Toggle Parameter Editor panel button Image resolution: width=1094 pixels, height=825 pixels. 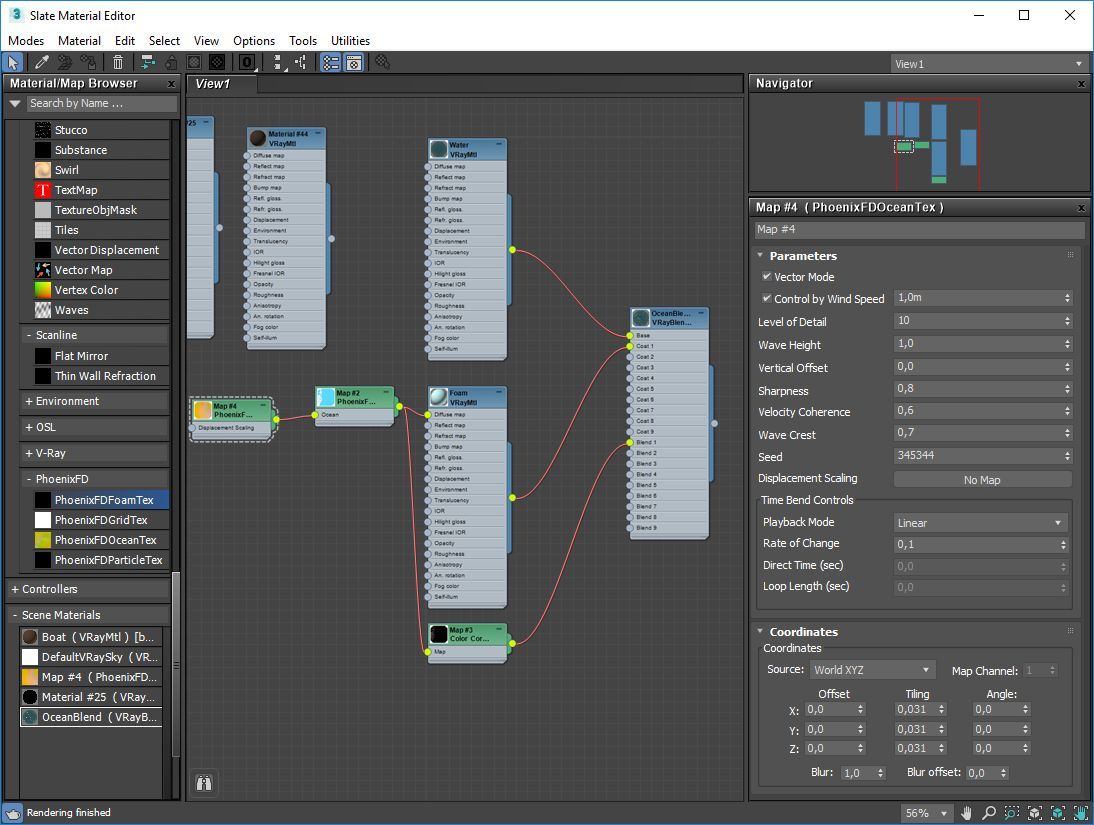(x=354, y=63)
